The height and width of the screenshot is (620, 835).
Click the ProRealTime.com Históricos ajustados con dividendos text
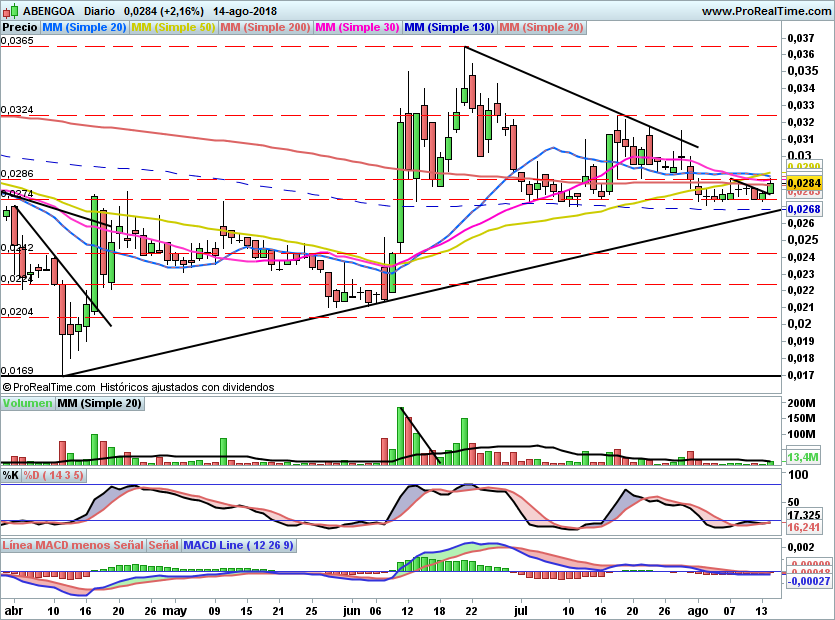click(x=138, y=387)
